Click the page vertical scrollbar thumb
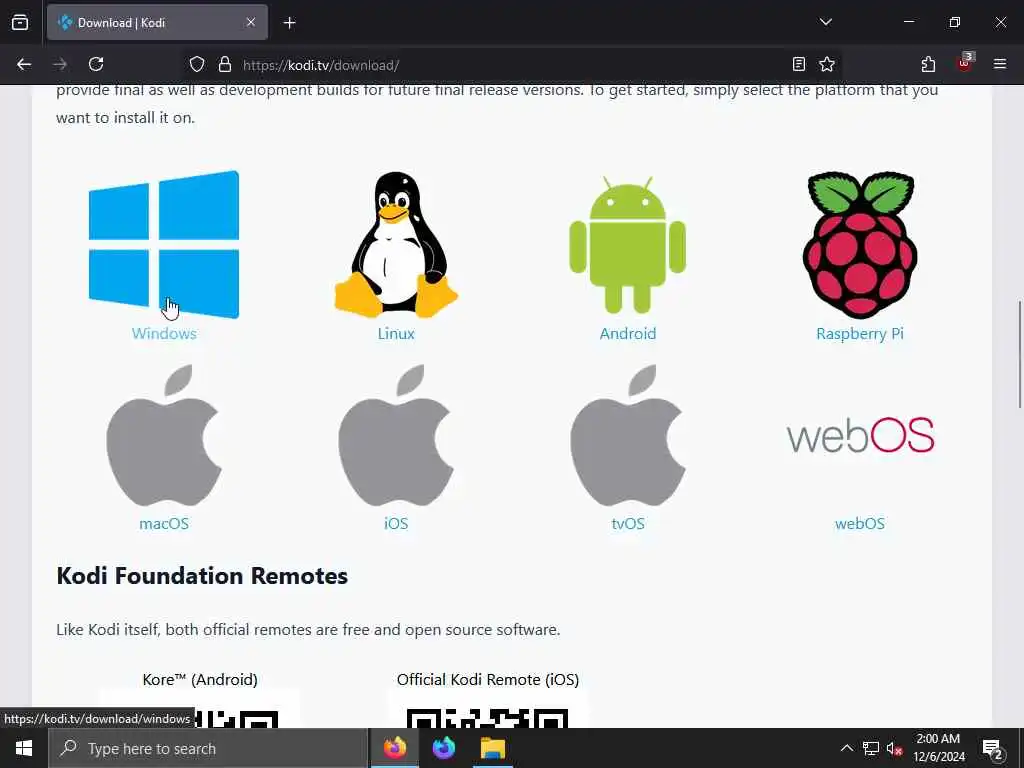Viewport: 1024px width, 768px height. click(x=1019, y=355)
